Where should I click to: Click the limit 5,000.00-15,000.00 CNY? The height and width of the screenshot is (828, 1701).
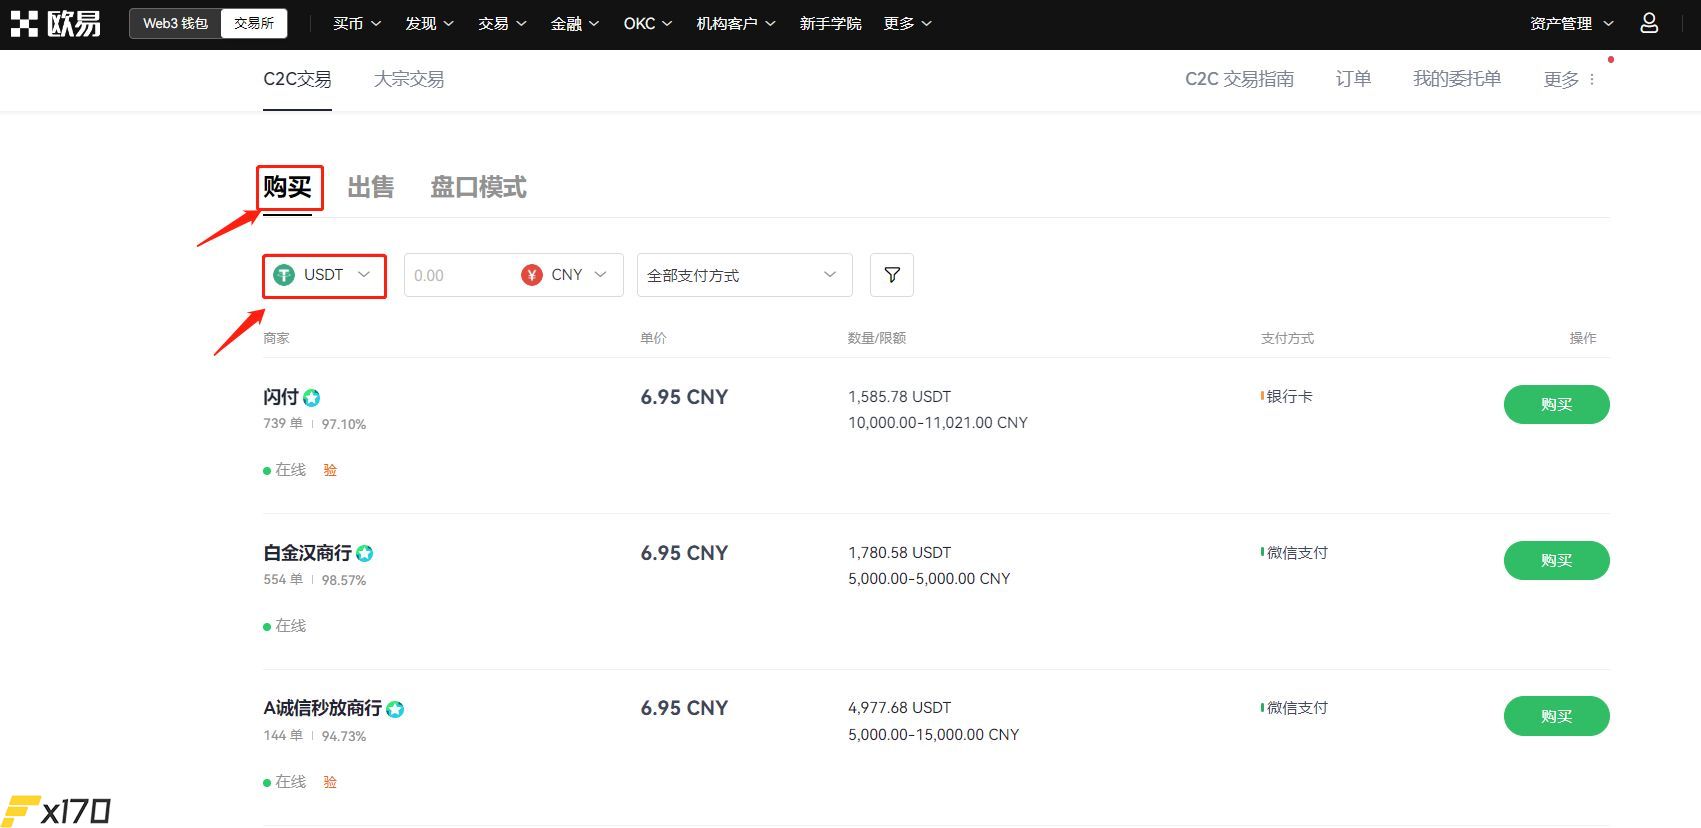tap(934, 735)
